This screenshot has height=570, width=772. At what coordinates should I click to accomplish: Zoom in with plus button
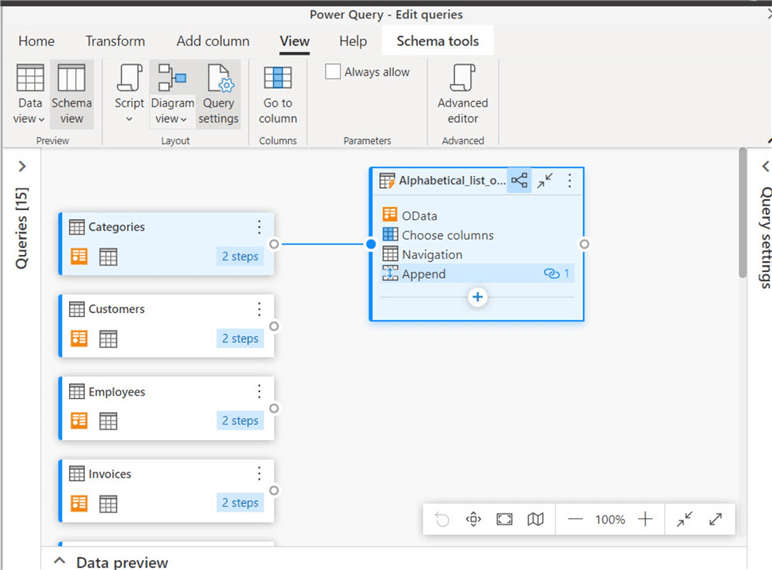[x=645, y=519]
